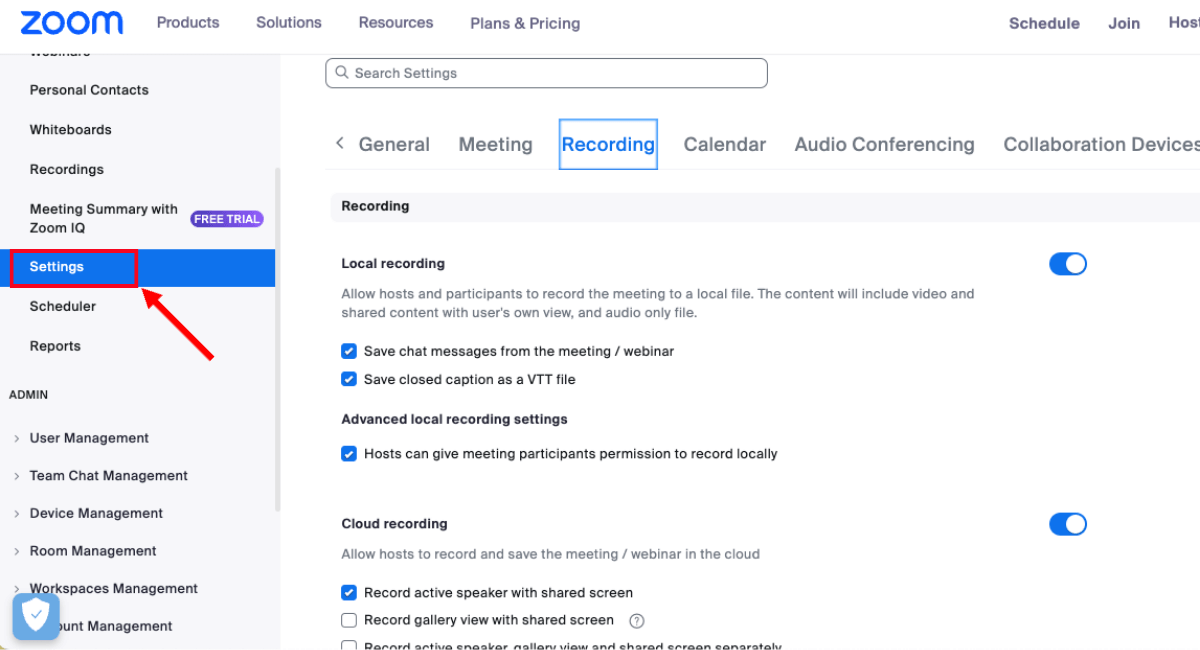Uncheck Hosts can give participants permission to record locally
The image size is (1200, 650).
[x=349, y=453]
